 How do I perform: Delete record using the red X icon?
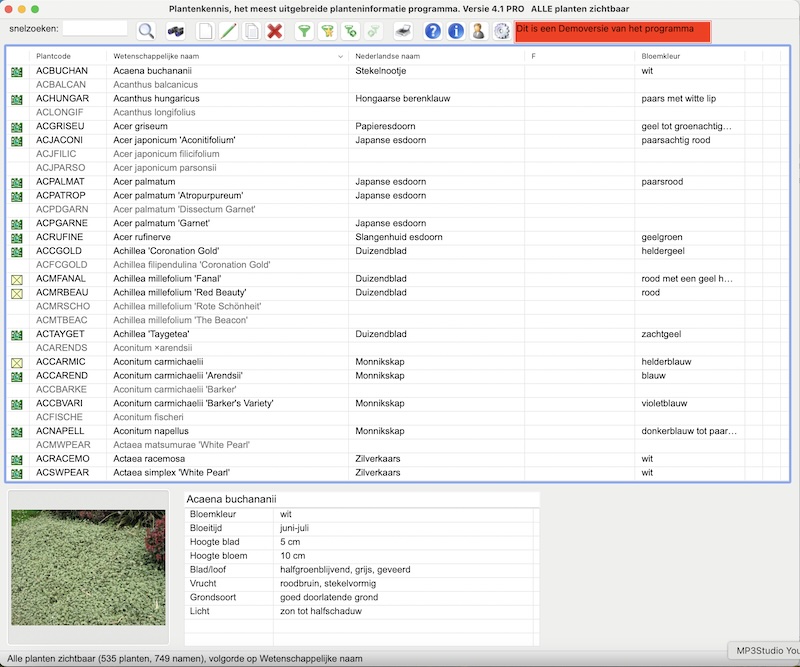[x=274, y=31]
